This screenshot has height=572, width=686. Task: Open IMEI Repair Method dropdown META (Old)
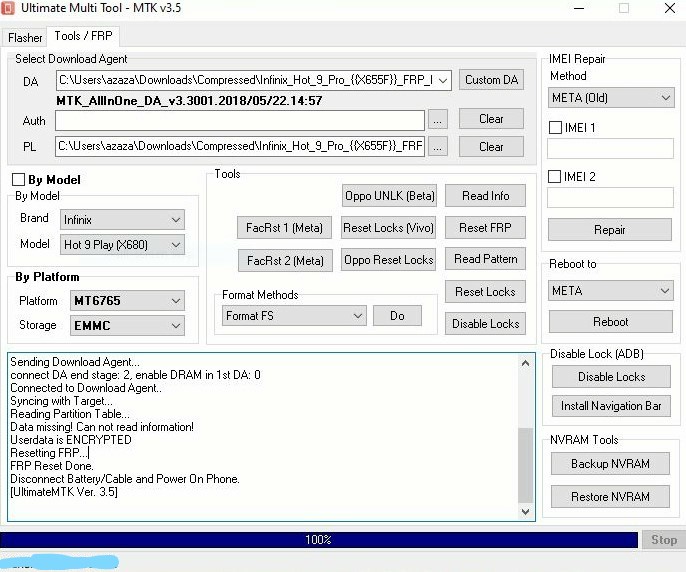coord(611,98)
